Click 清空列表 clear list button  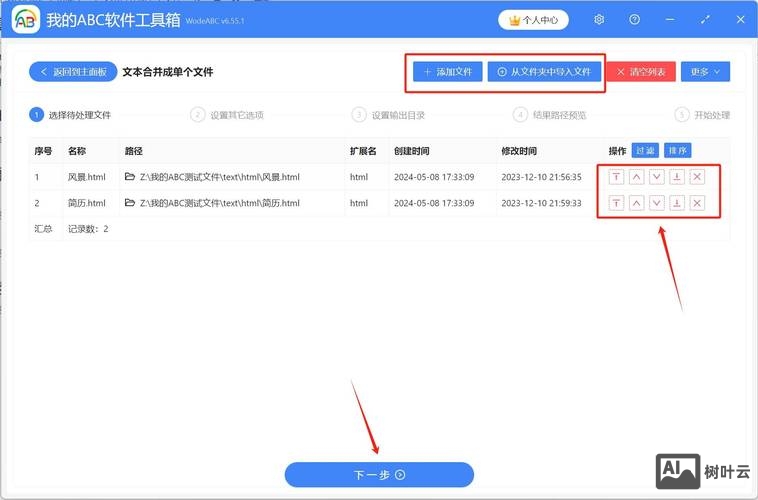click(x=641, y=72)
